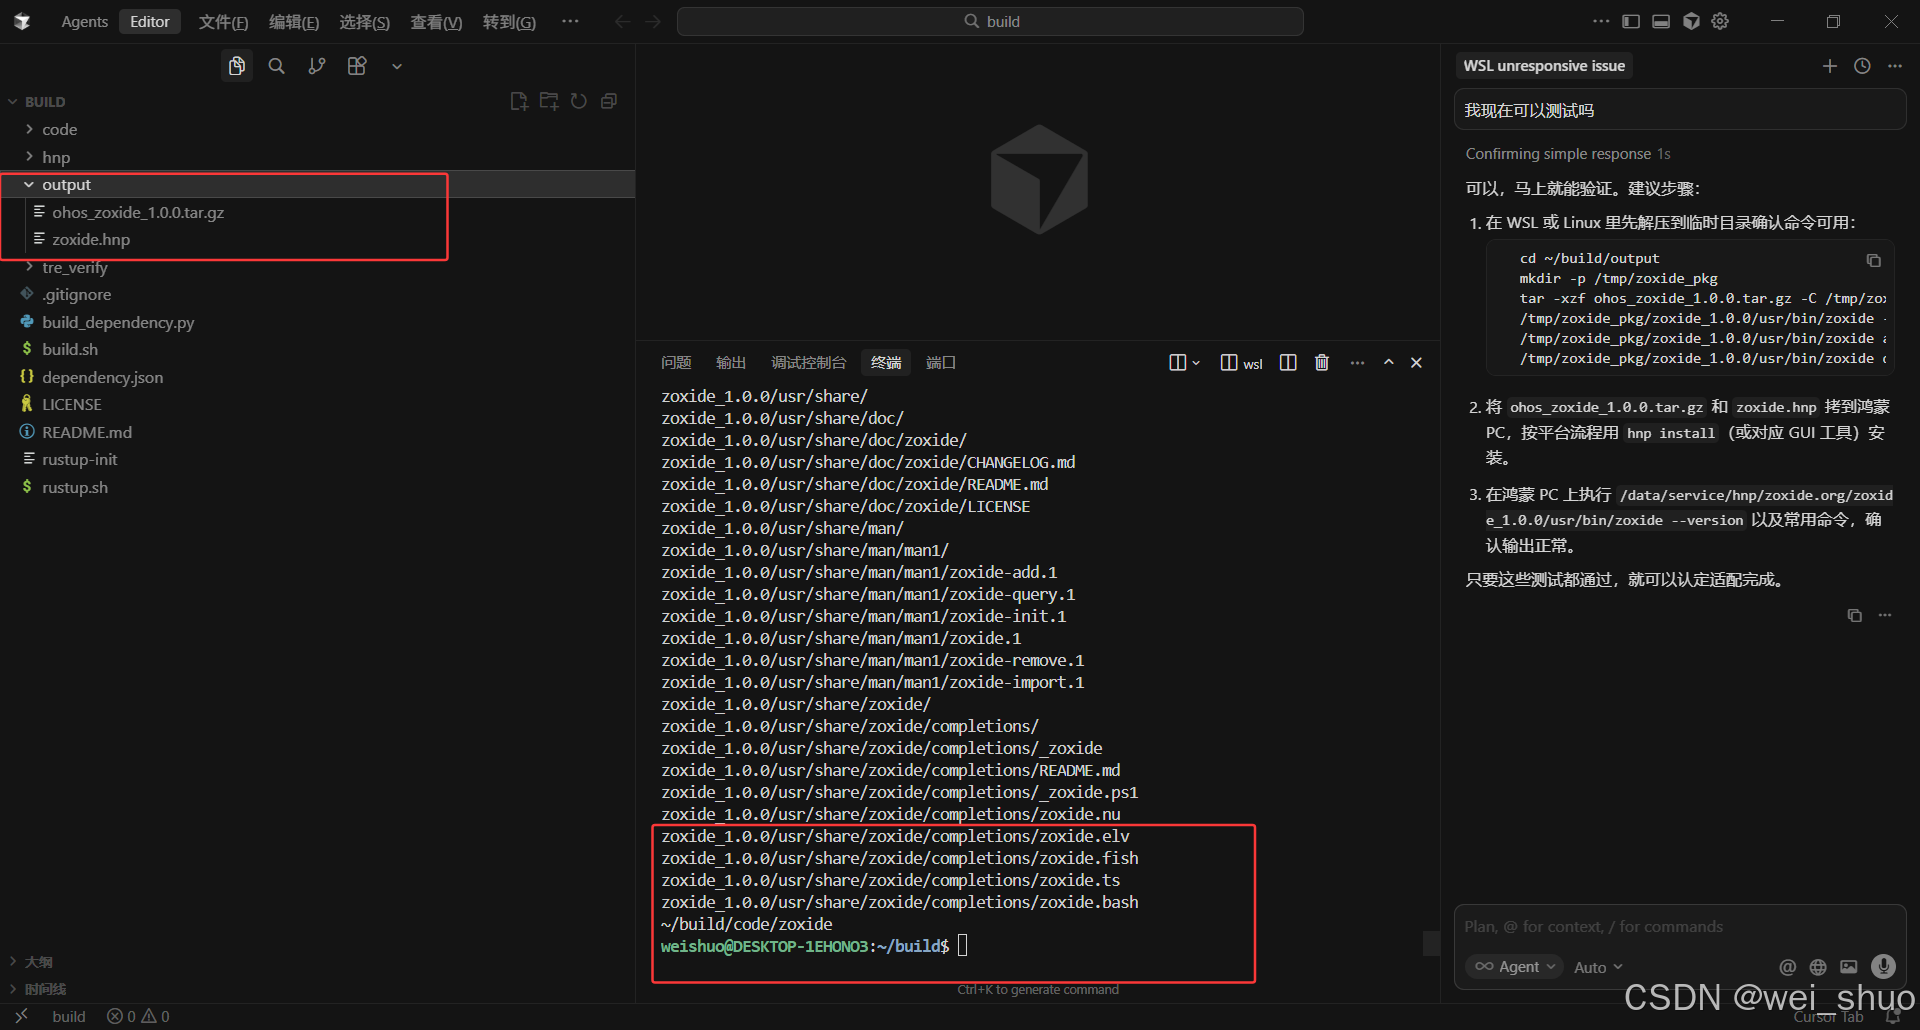Open build.sh file
The height and width of the screenshot is (1030, 1920).
point(70,350)
